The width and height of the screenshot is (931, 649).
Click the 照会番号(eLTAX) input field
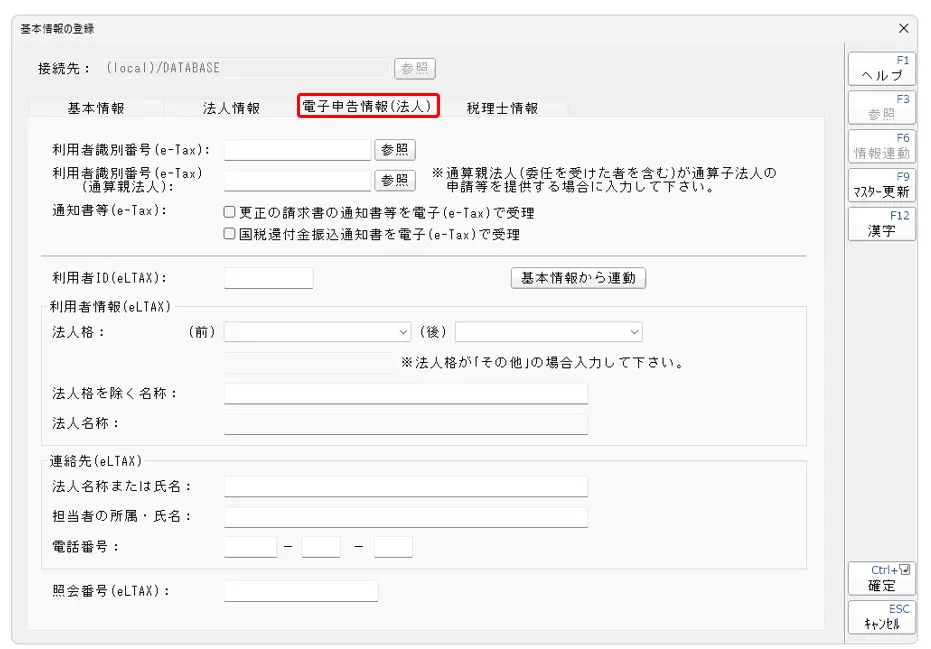click(x=301, y=591)
